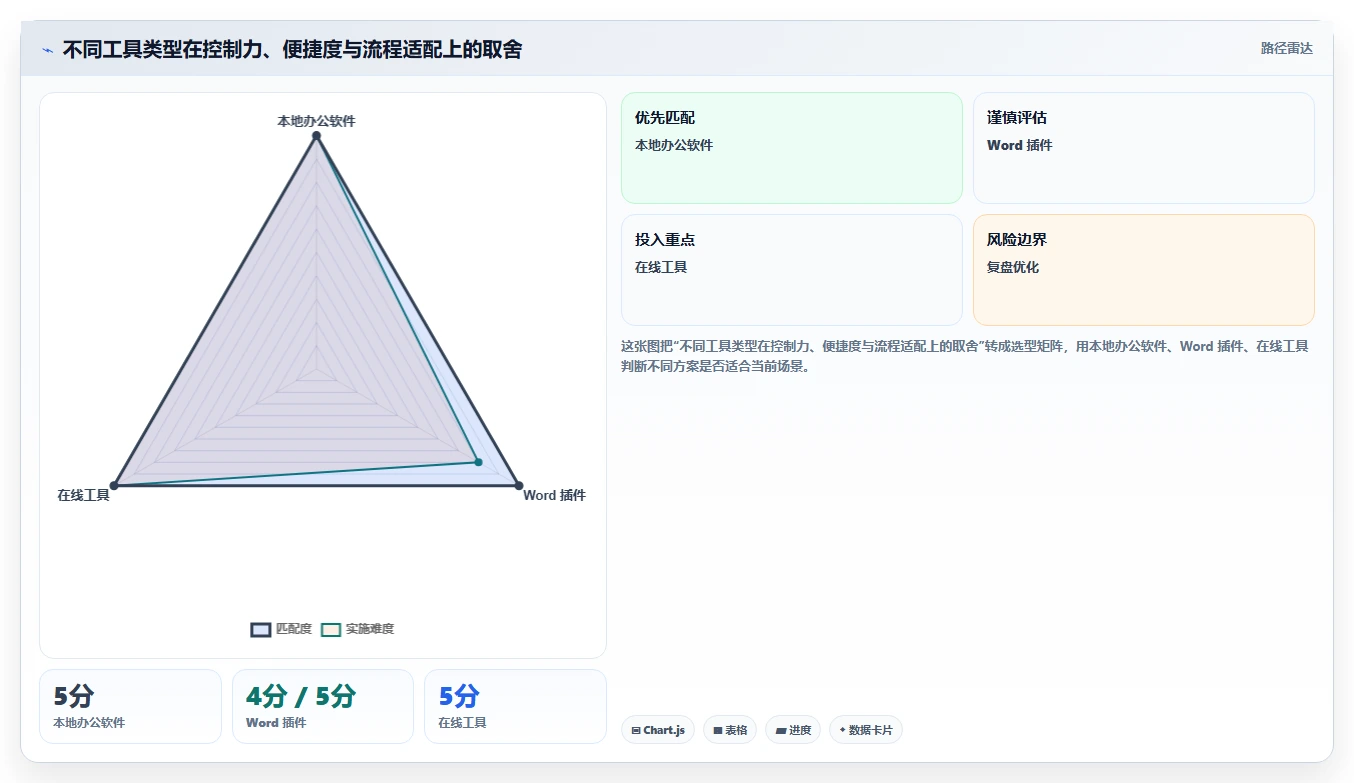Click the blue 5分 在线工具 score card
The width and height of the screenshot is (1354, 783).
pyautogui.click(x=515, y=706)
